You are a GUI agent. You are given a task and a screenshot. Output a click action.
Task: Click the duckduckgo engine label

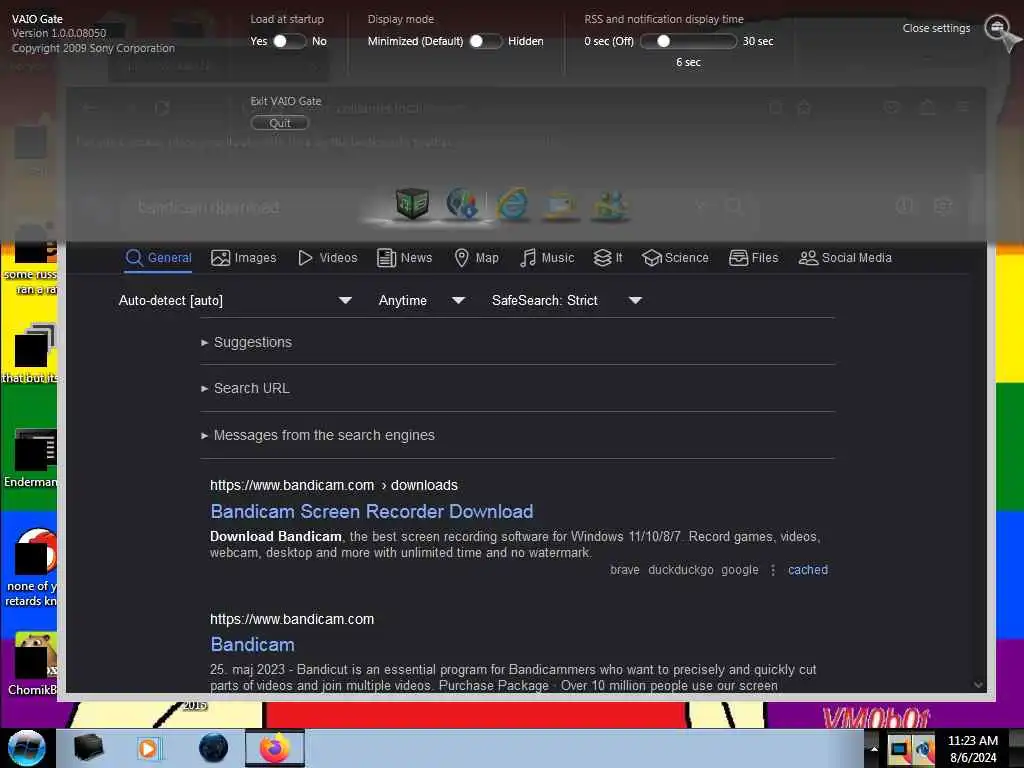680,570
